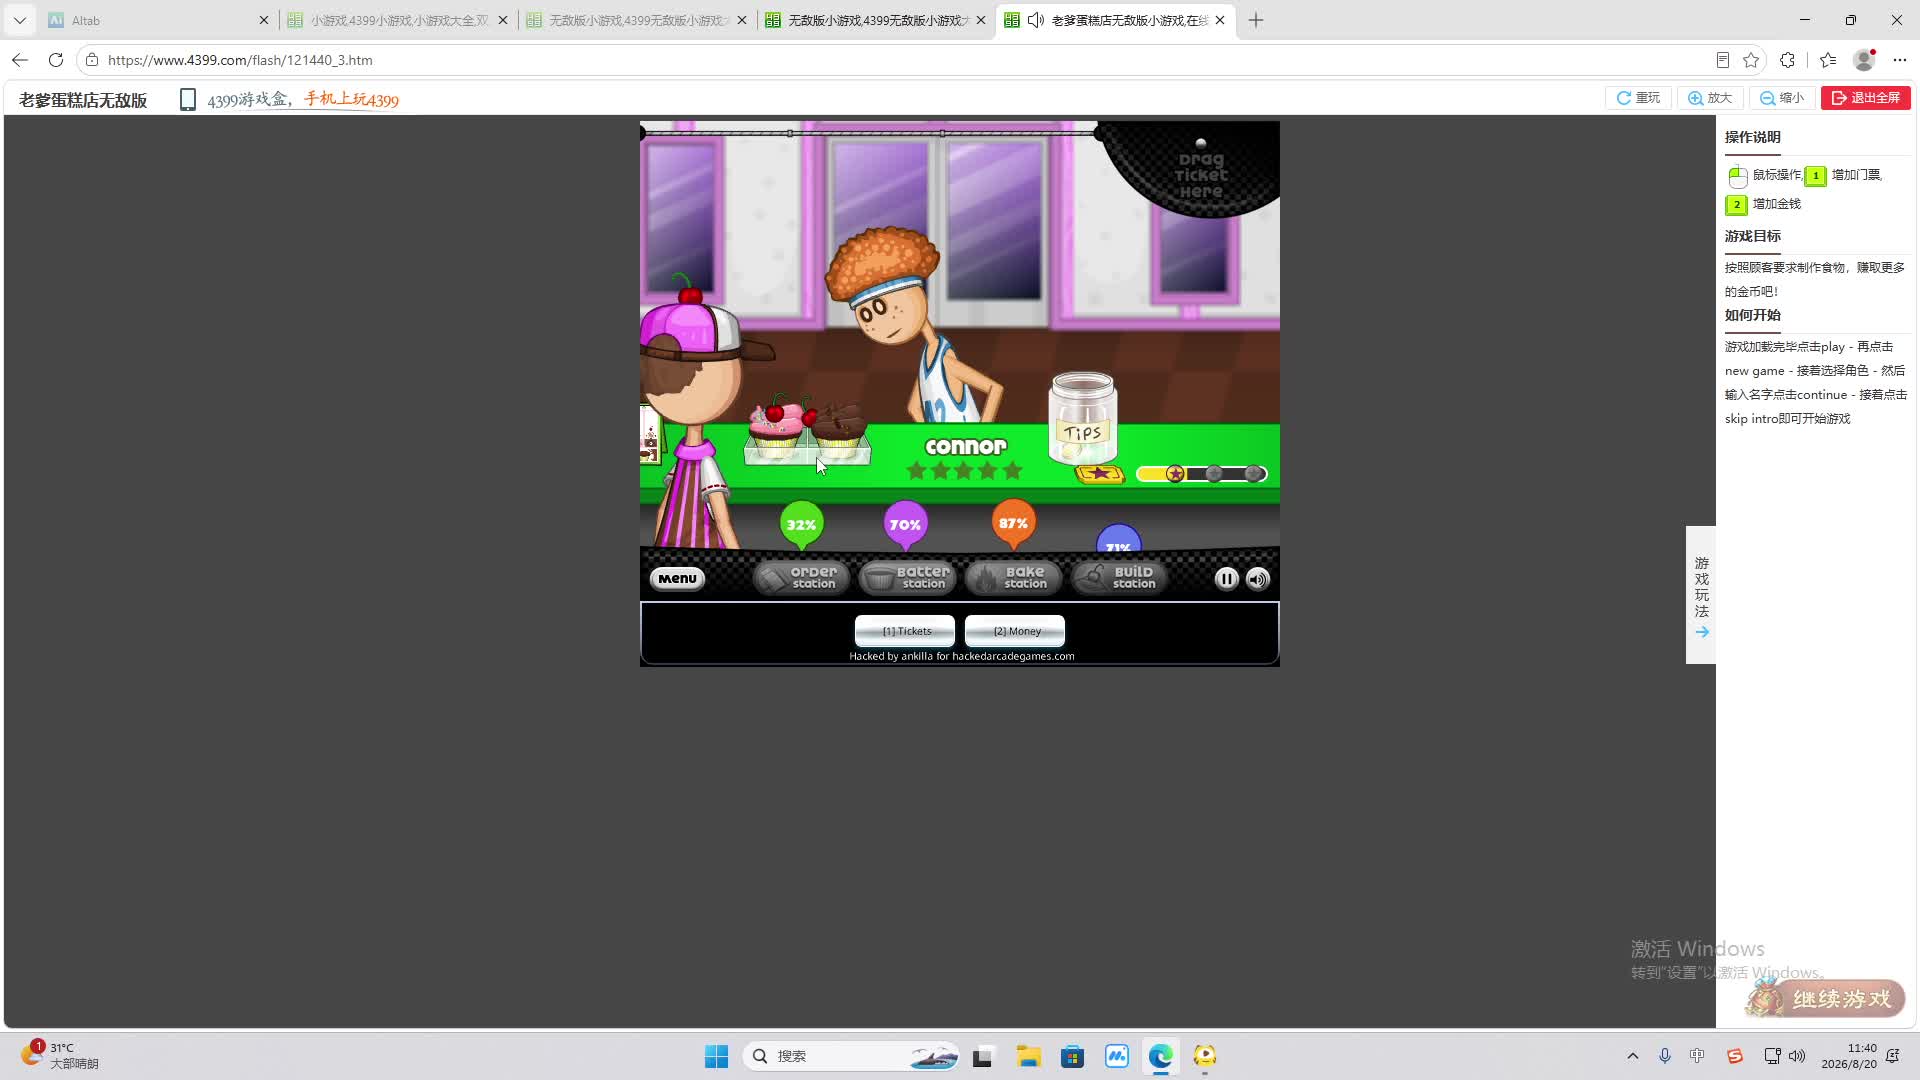
Task: Open the browser extensions menu
Action: [1788, 60]
